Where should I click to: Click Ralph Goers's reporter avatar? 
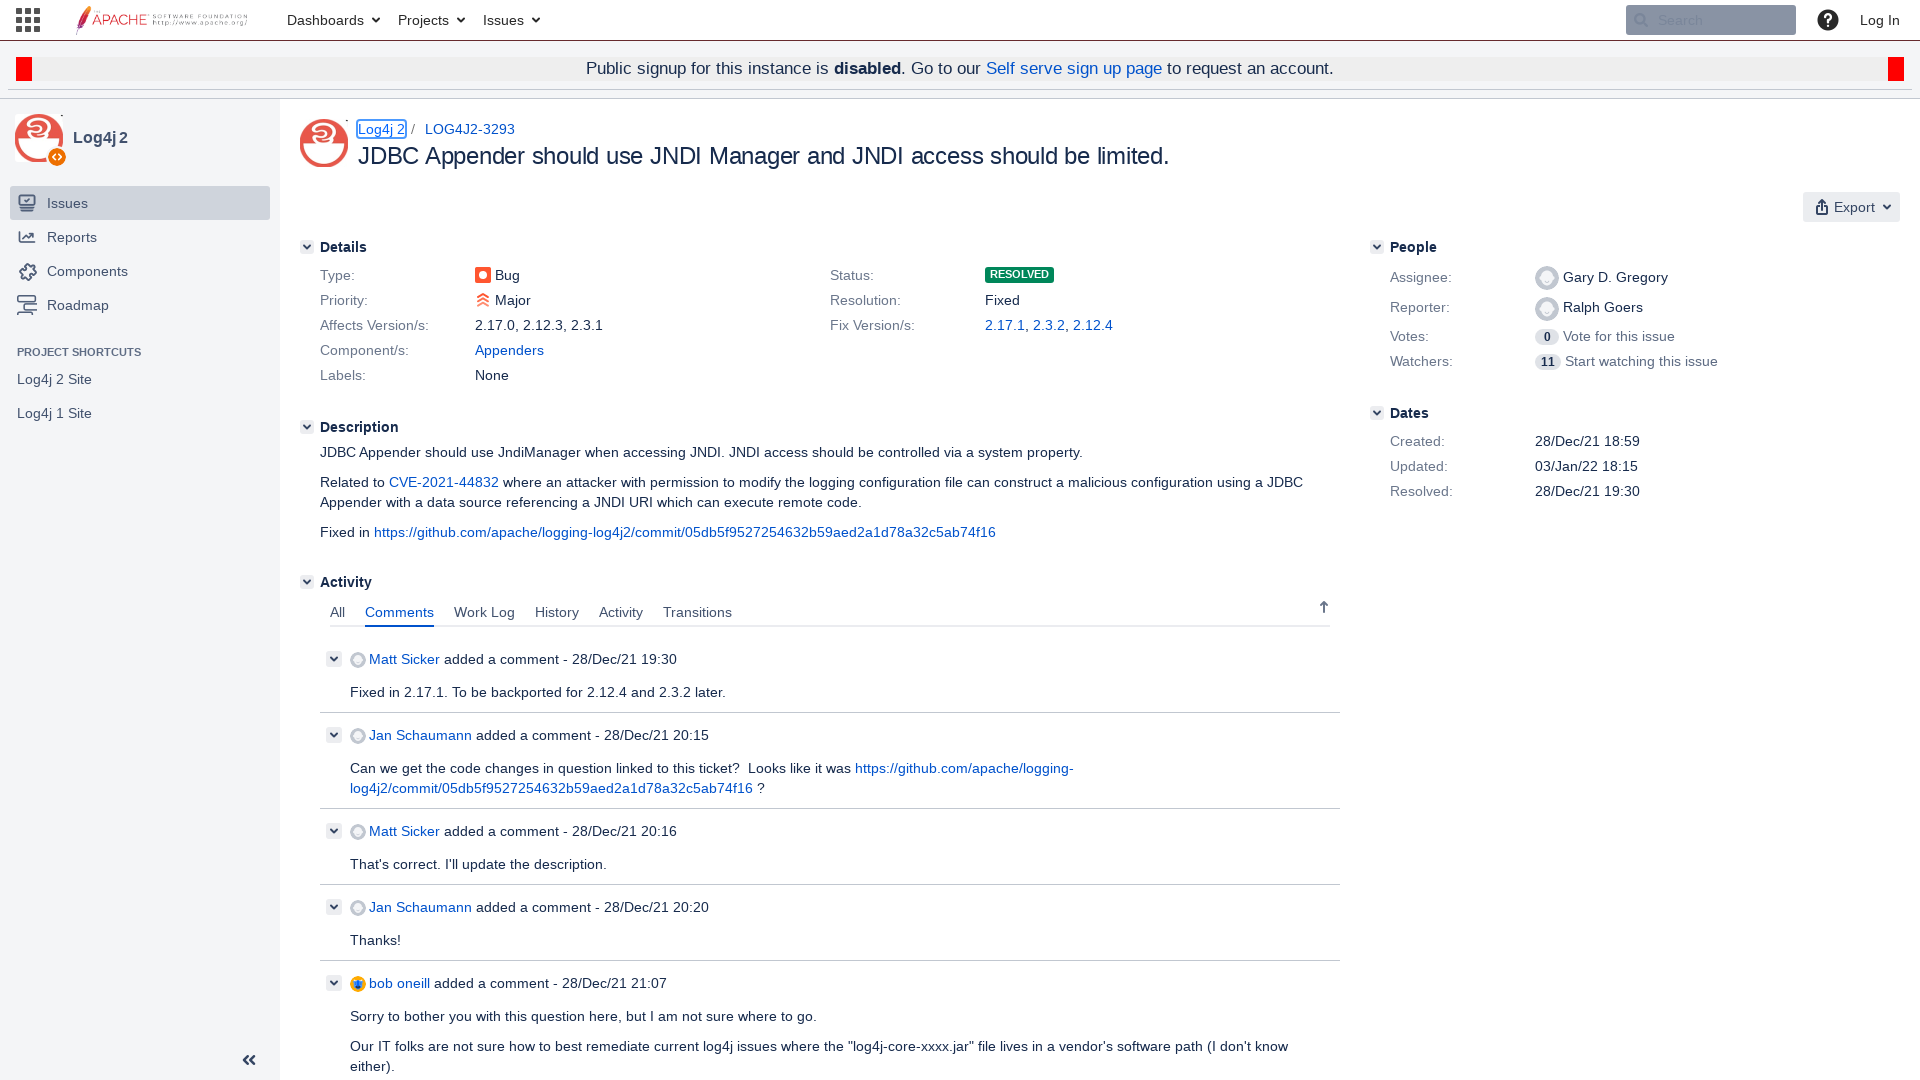(1547, 308)
